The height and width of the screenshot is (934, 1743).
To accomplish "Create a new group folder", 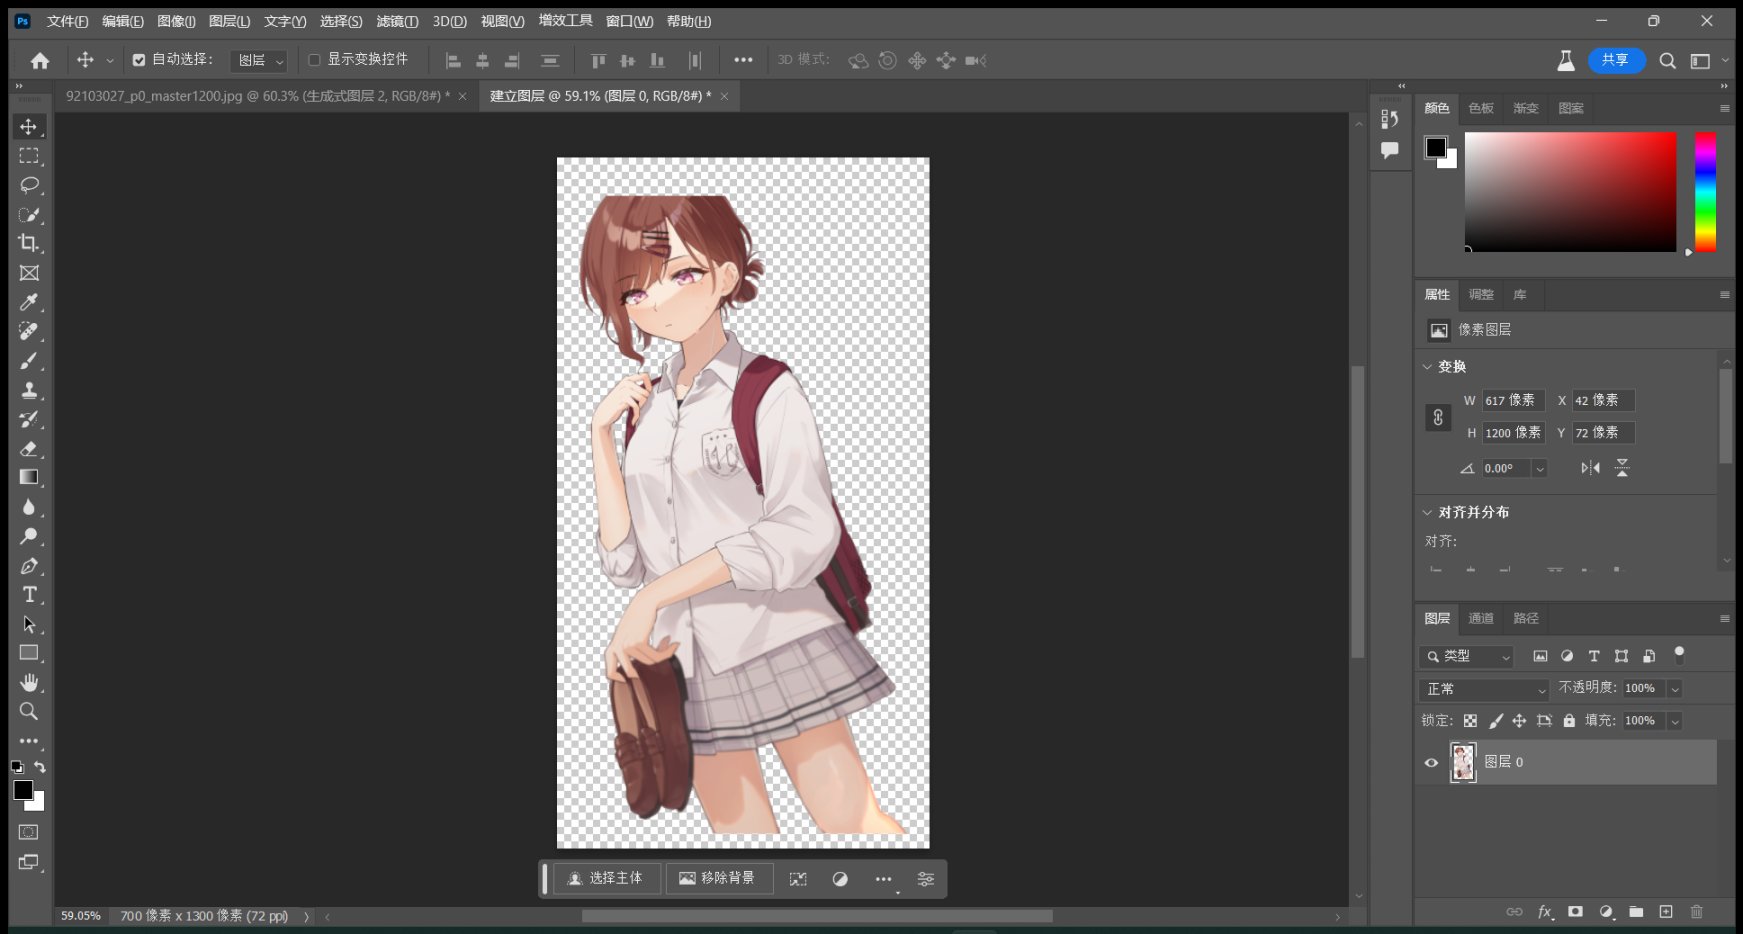I will [1636, 911].
